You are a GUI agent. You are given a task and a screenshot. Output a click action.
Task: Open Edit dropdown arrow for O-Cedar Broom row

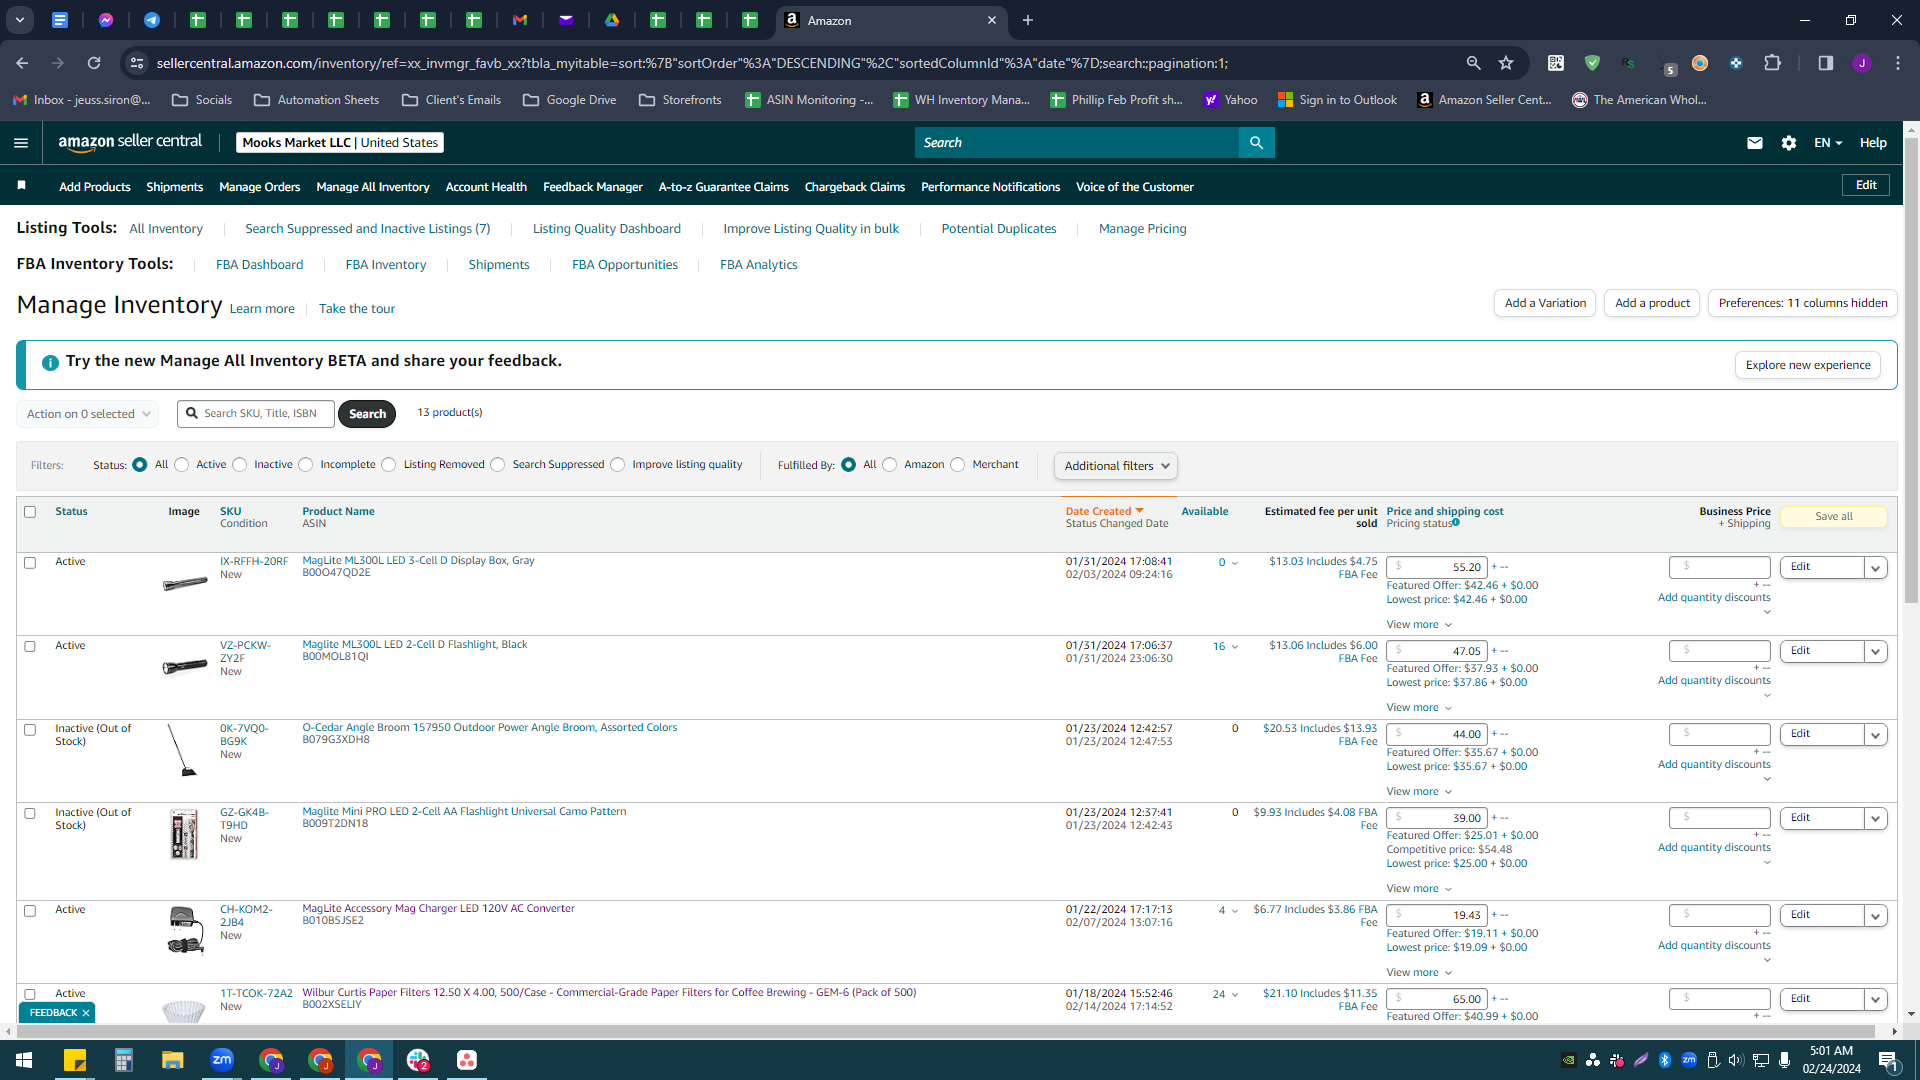[x=1876, y=735]
